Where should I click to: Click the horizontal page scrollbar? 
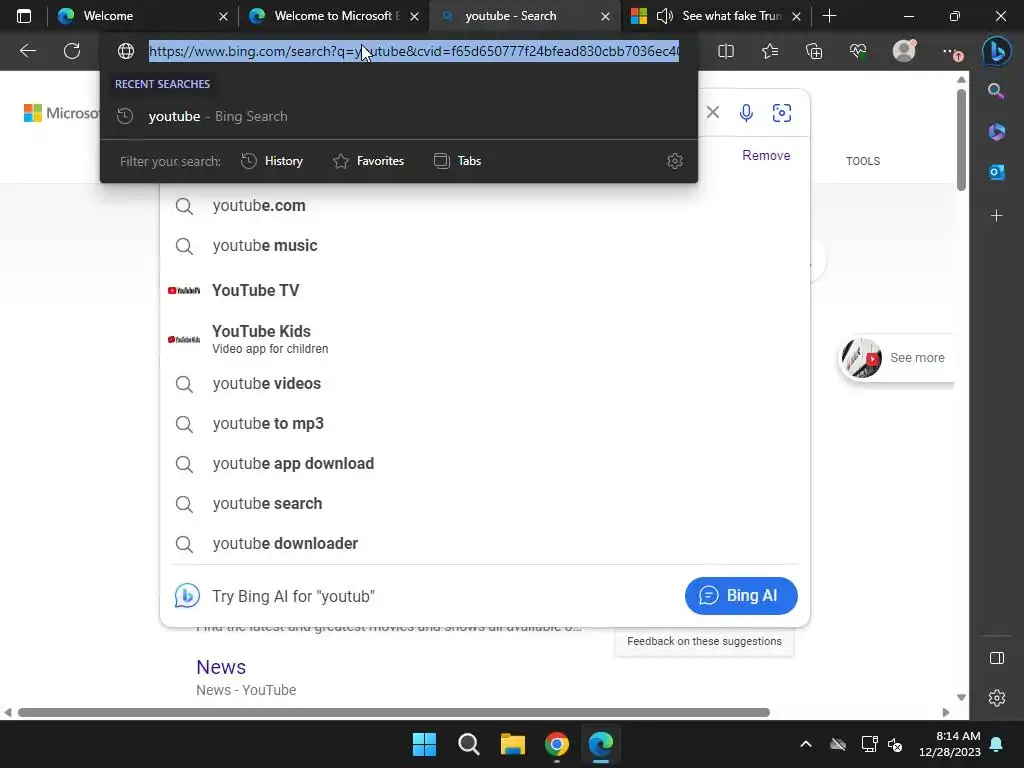(394, 712)
